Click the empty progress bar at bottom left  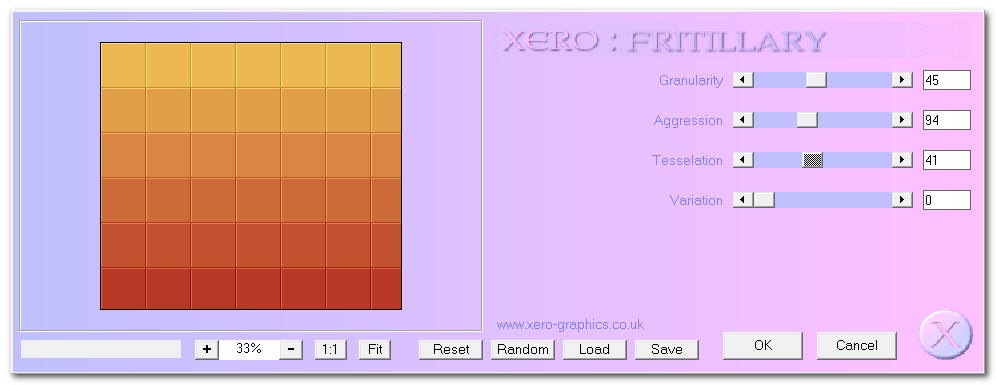click(x=101, y=349)
